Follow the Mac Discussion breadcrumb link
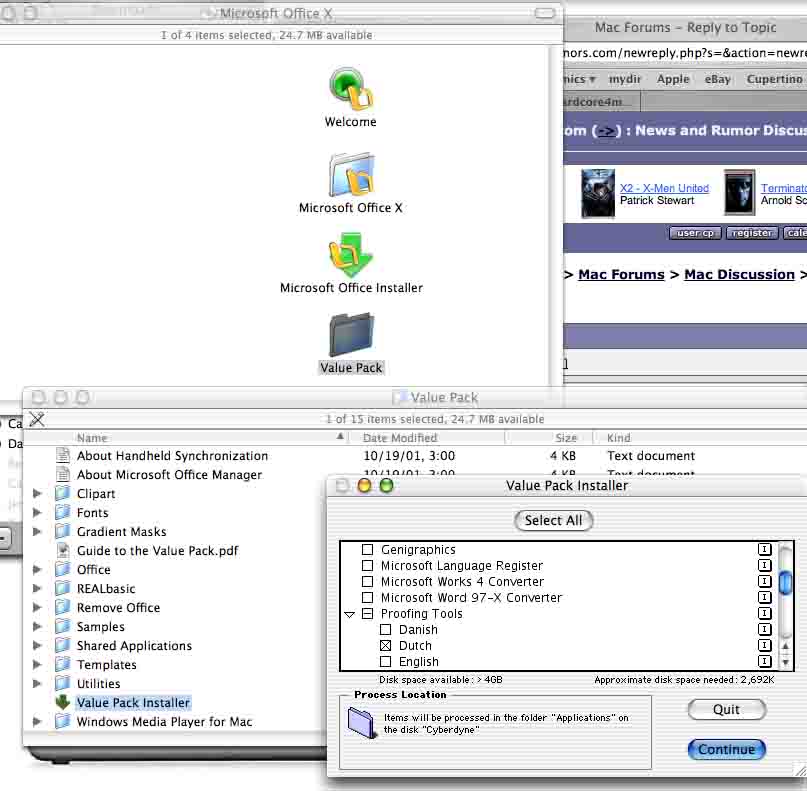Screen dimensions: 807x791 739,274
